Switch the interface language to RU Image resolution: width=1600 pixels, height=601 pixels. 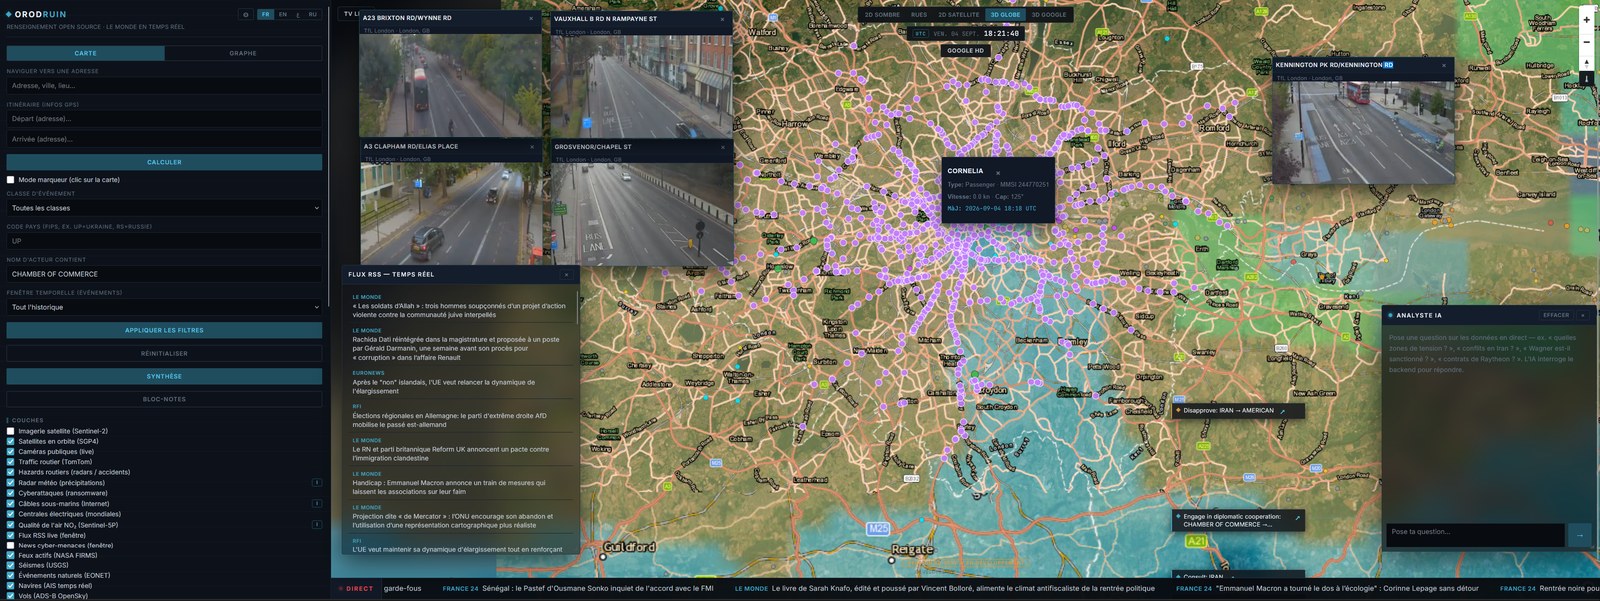tap(313, 15)
